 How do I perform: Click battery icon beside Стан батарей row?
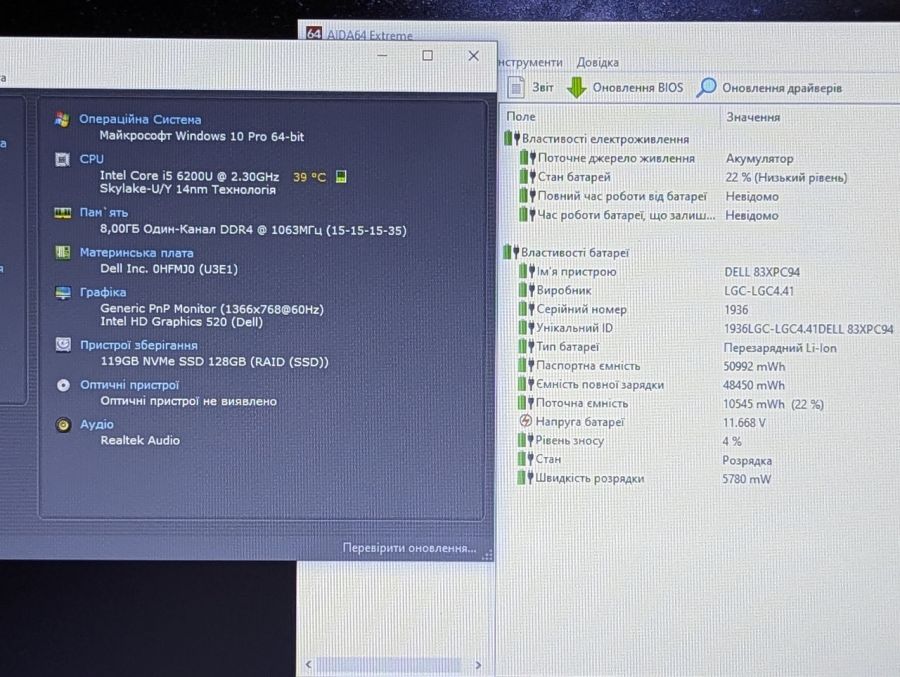pyautogui.click(x=527, y=176)
